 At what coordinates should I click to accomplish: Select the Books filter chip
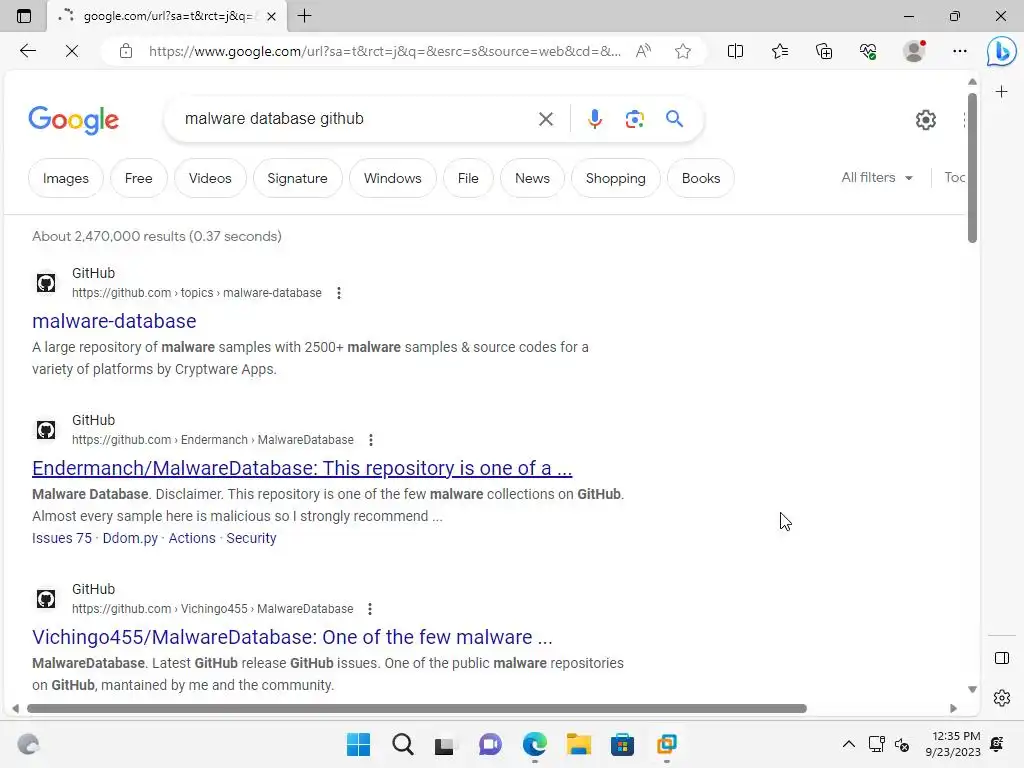pyautogui.click(x=701, y=178)
